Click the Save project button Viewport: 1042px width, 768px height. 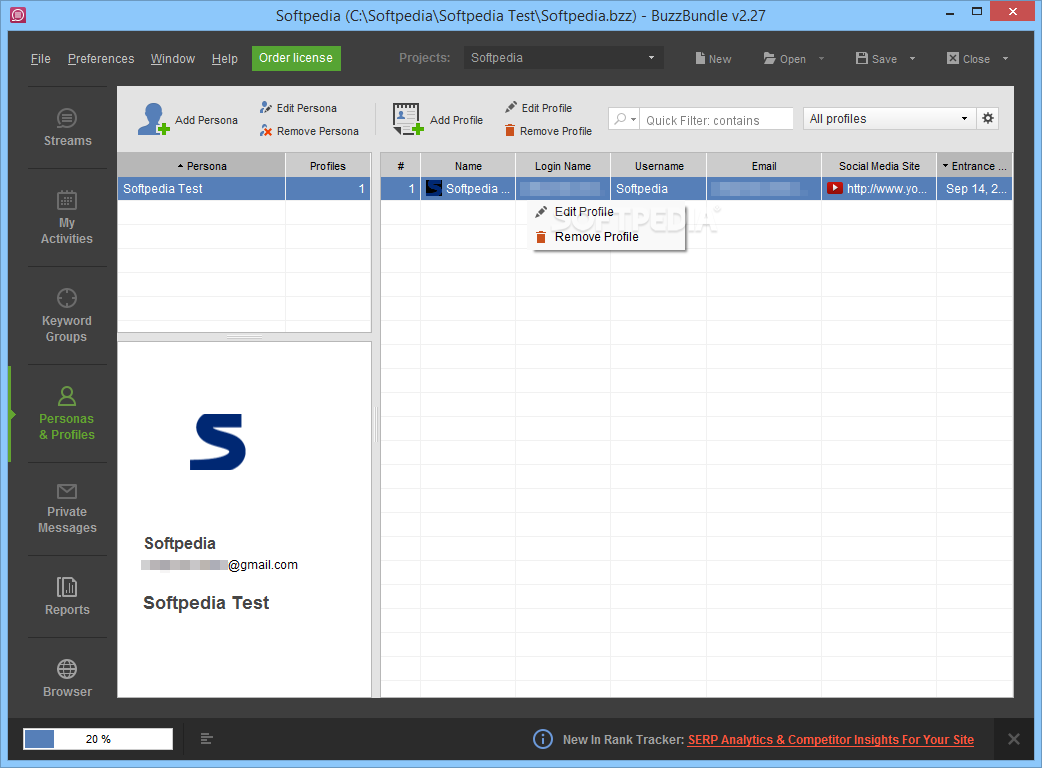click(x=877, y=58)
